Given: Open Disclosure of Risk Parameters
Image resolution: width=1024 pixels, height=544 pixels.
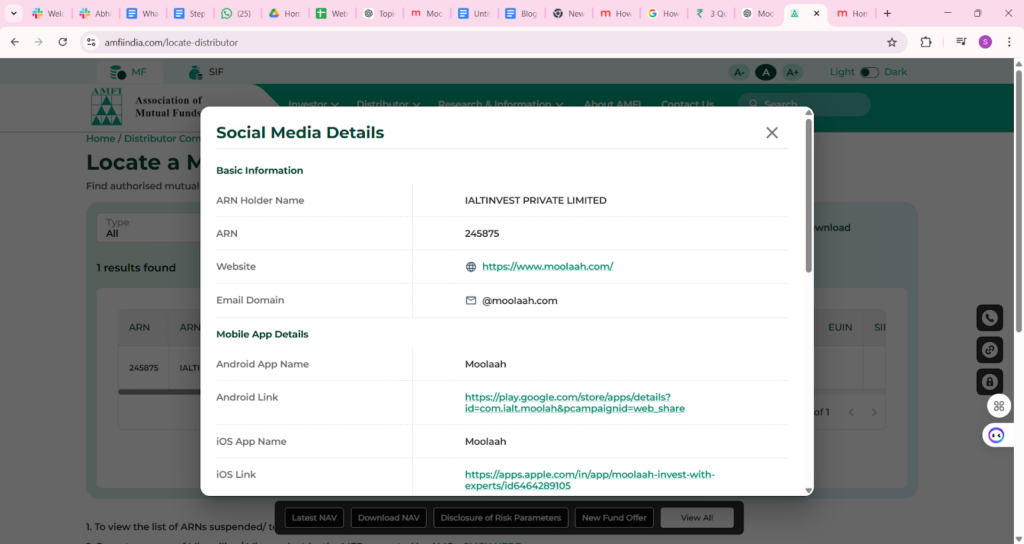Looking at the screenshot, I should pyautogui.click(x=500, y=518).
